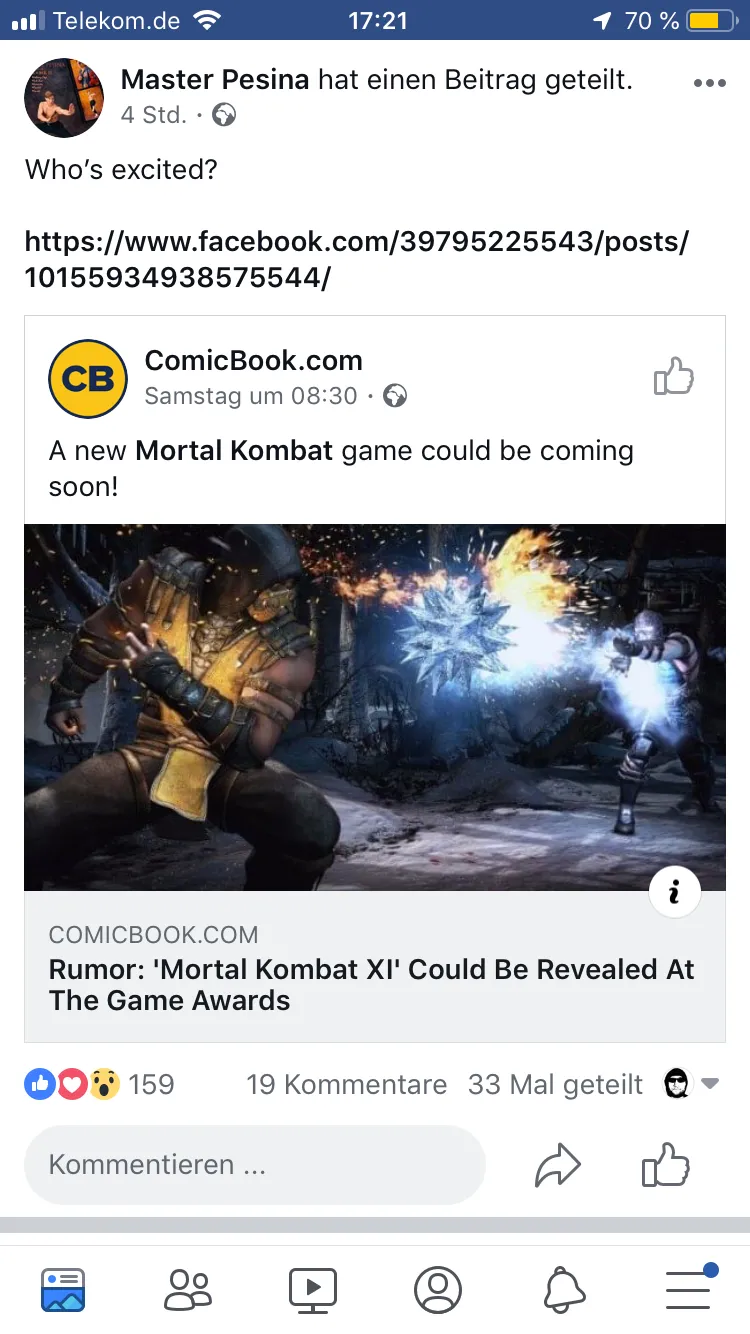Expand the react-as-profile dropdown arrow
This screenshot has width=750, height=1334.
(710, 1084)
